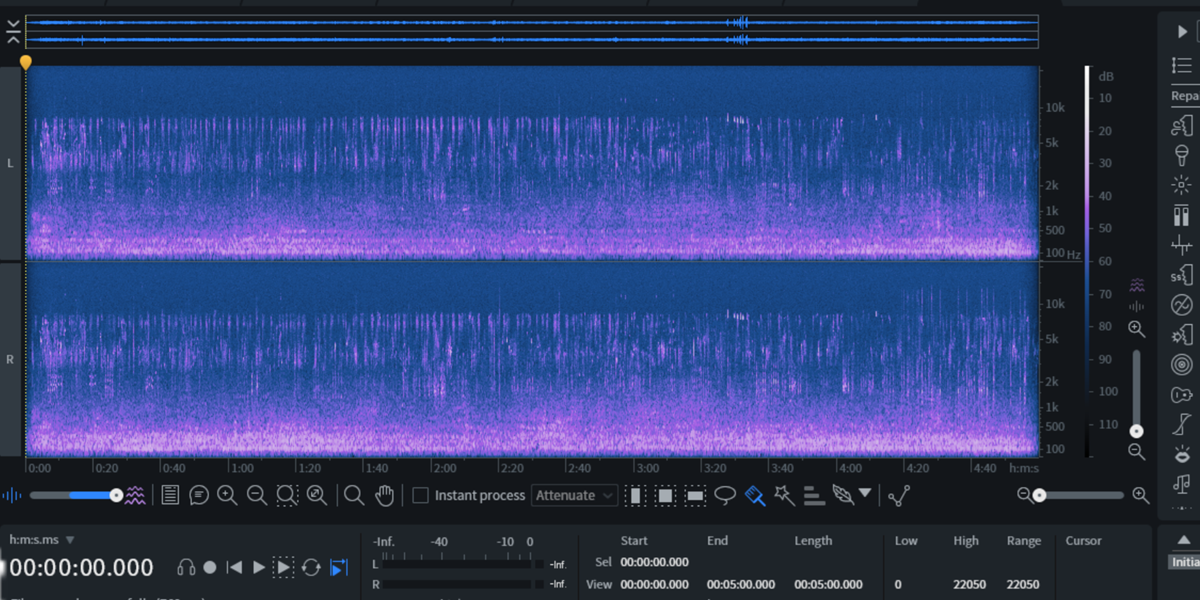
Task: Open the lips-shaped Repair module
Action: tap(1182, 455)
